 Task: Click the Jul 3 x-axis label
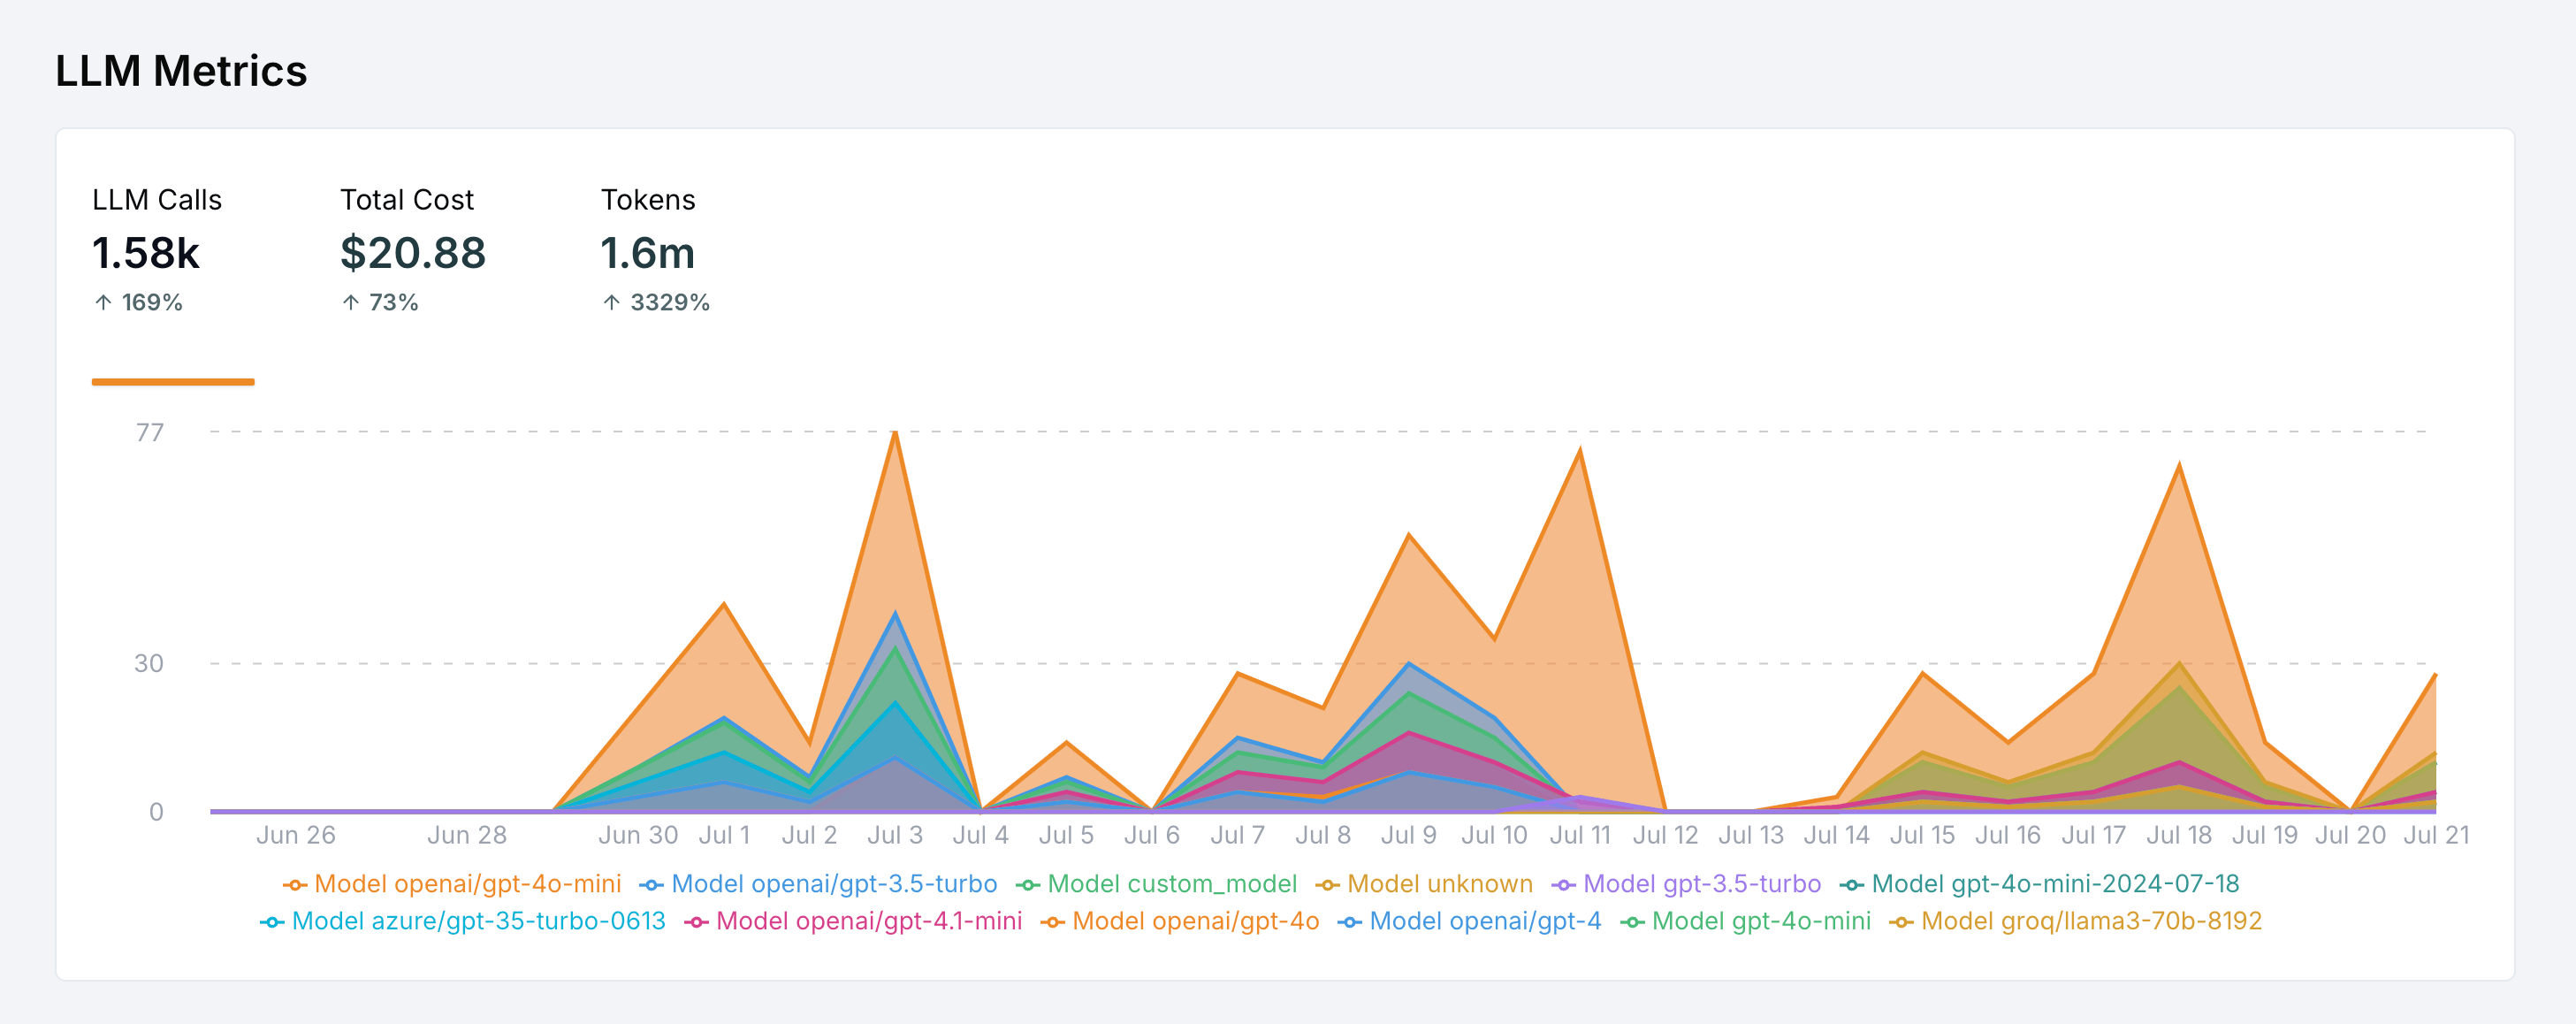(895, 835)
